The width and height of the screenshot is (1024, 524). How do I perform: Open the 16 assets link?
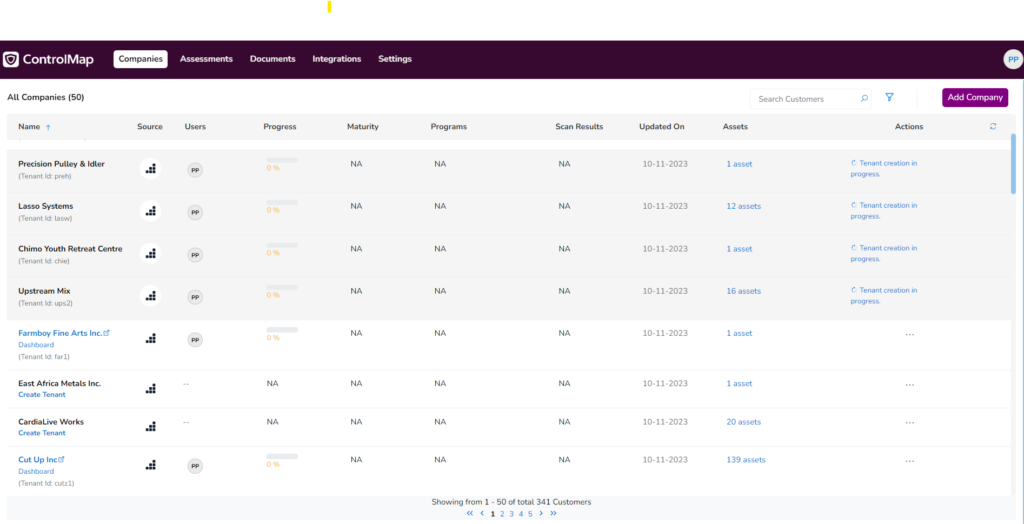coord(744,291)
